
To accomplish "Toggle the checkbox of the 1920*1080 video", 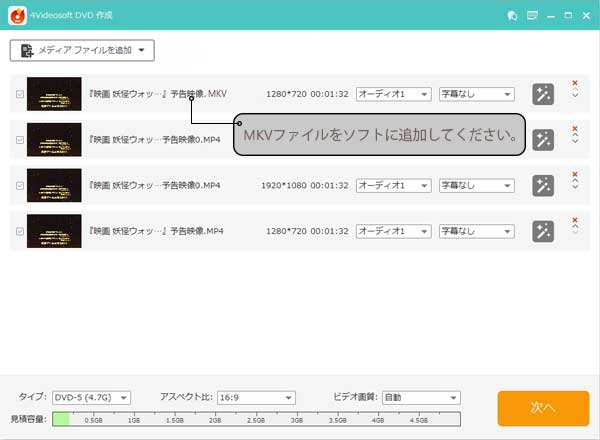I will 19,186.
